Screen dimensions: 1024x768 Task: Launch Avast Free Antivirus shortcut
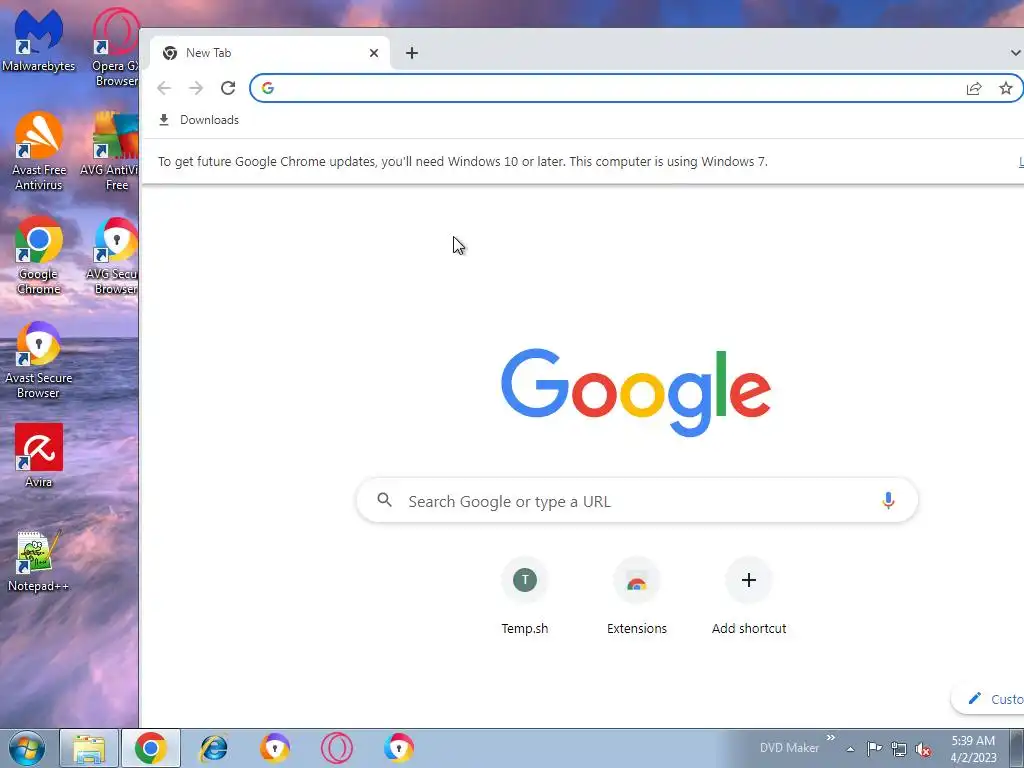[x=39, y=151]
